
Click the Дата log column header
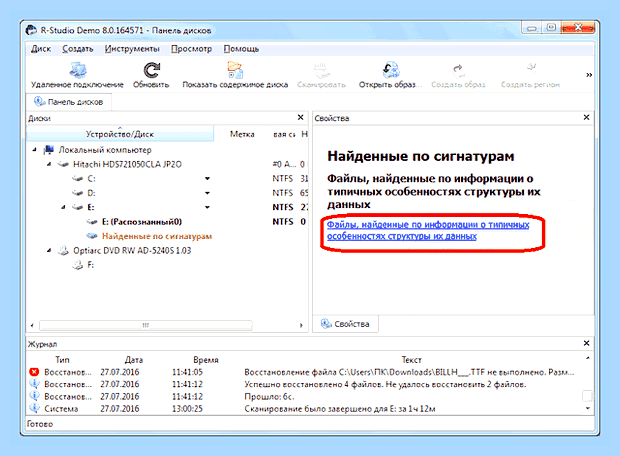point(134,360)
